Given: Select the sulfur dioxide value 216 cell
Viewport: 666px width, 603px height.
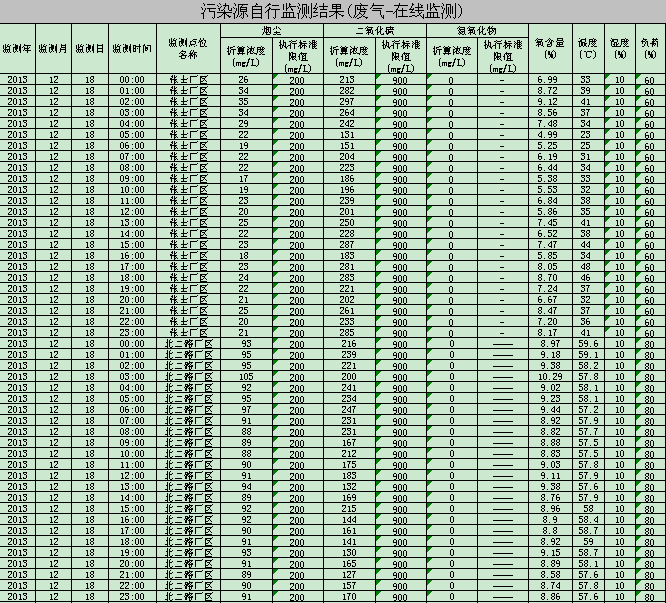Looking at the screenshot, I should [350, 344].
